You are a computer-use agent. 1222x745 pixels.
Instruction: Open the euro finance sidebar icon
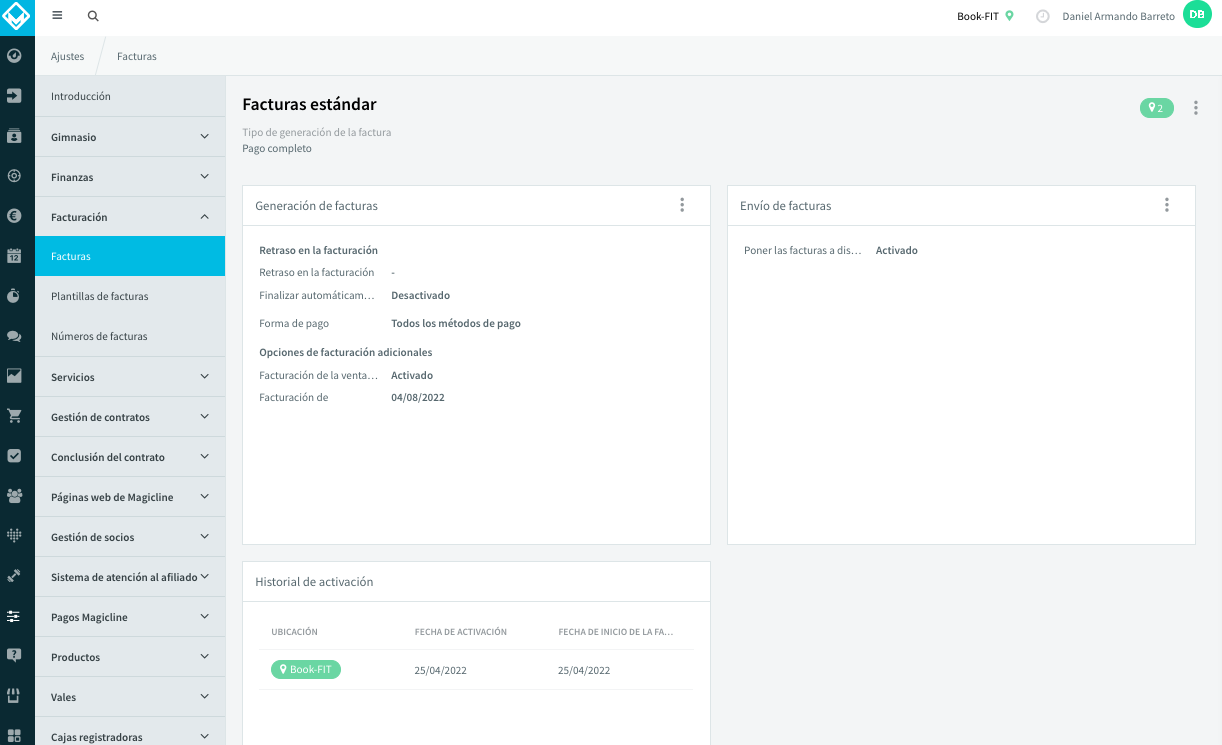pyautogui.click(x=14, y=215)
